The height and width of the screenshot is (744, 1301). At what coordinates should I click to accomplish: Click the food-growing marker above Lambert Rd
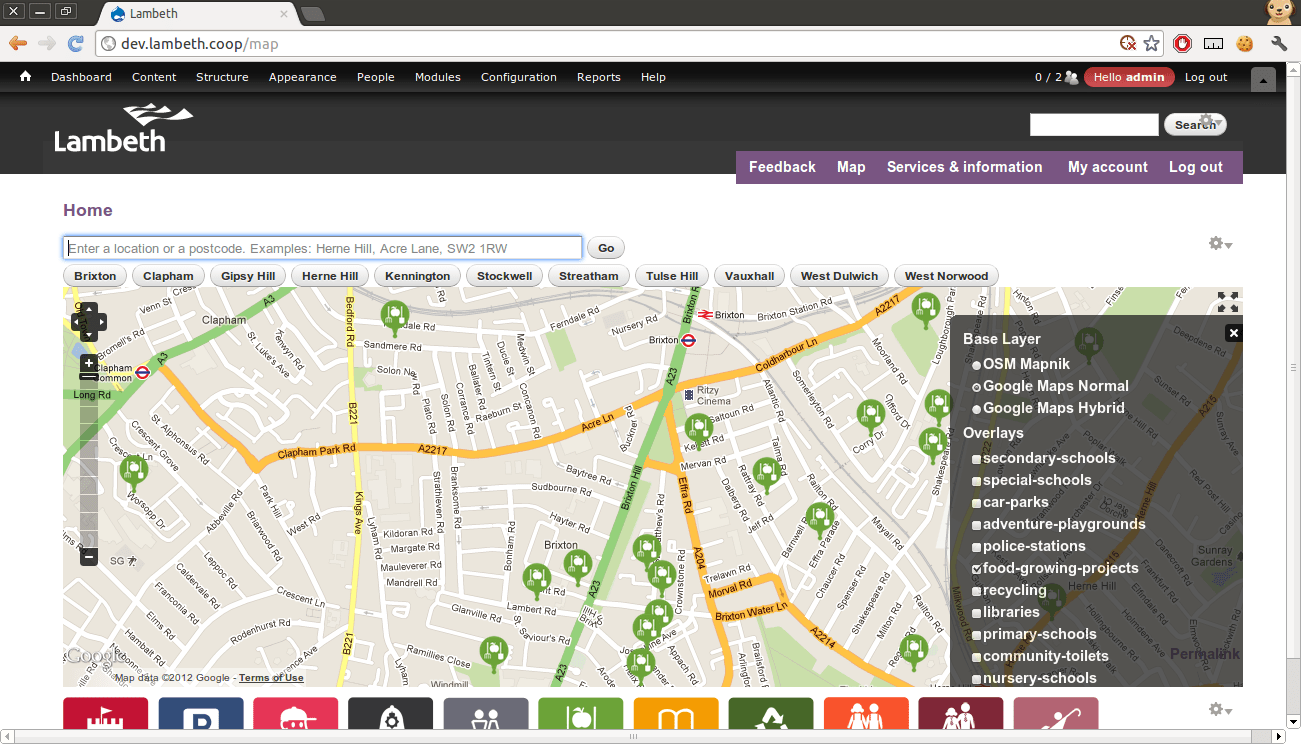[537, 579]
